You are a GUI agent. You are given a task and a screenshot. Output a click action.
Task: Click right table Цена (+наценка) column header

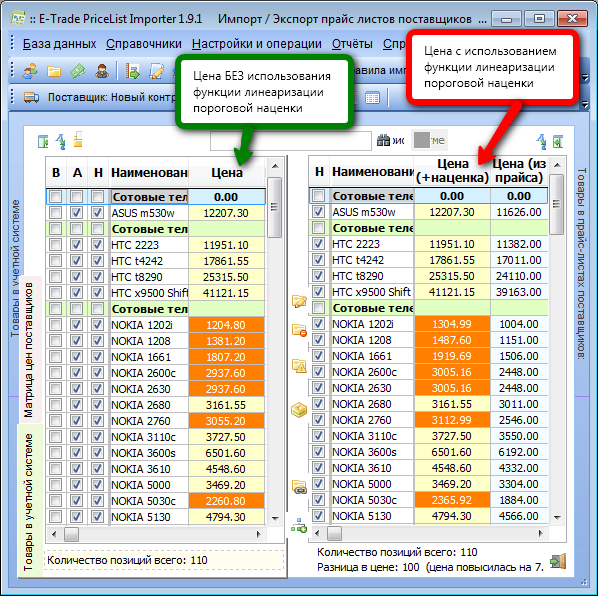(452, 170)
